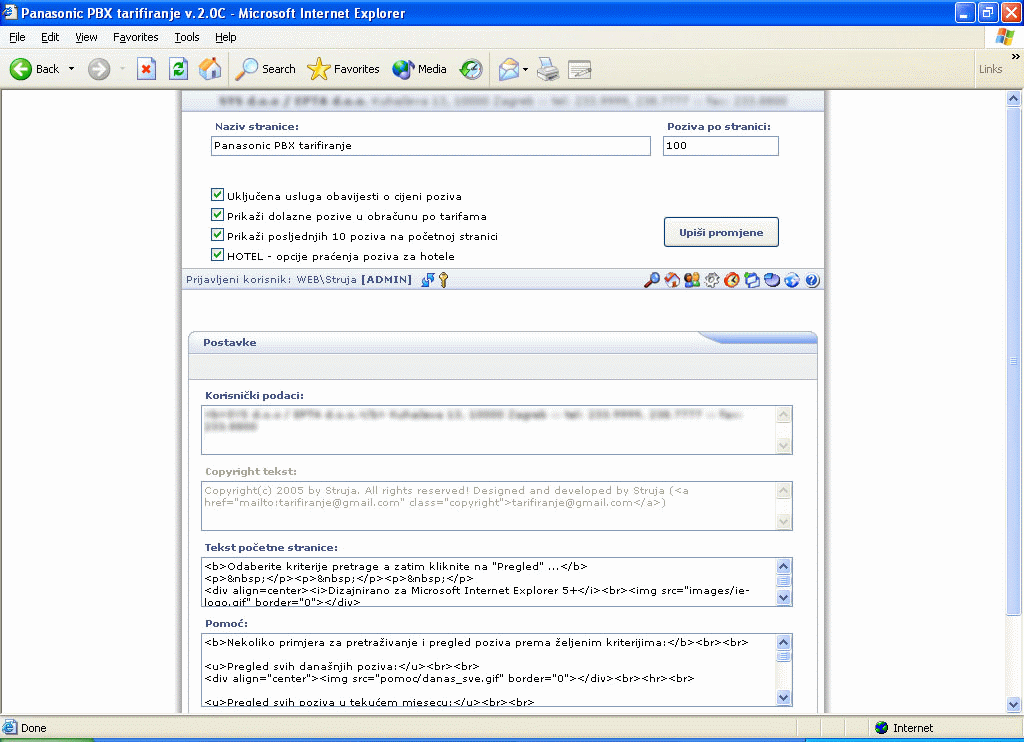This screenshot has width=1024, height=742.
Task: Open the View menu
Action: coord(86,37)
